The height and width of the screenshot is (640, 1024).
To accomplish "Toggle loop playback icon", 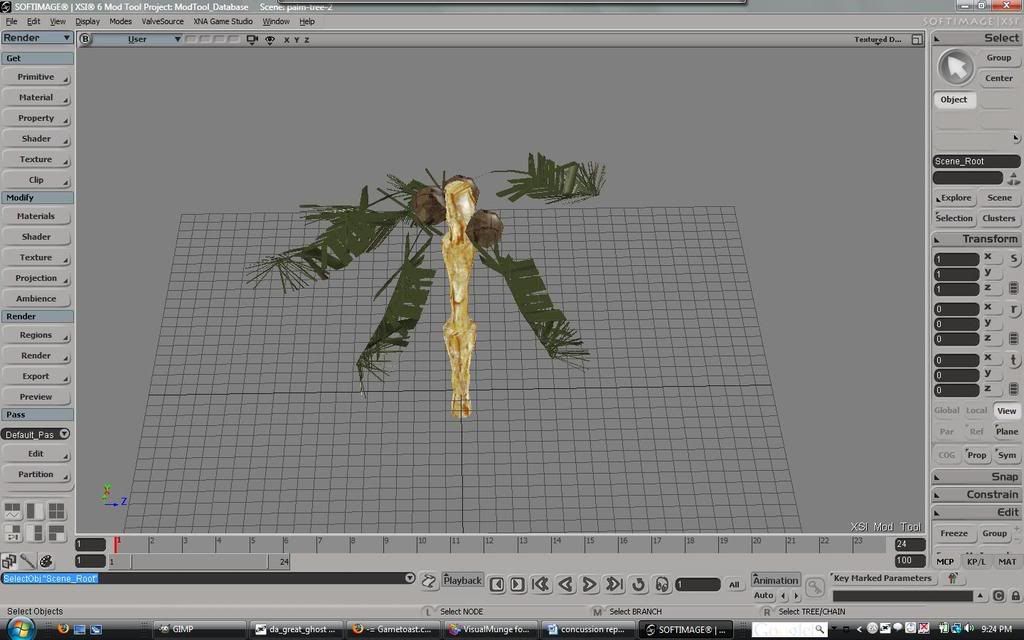I will pyautogui.click(x=639, y=584).
